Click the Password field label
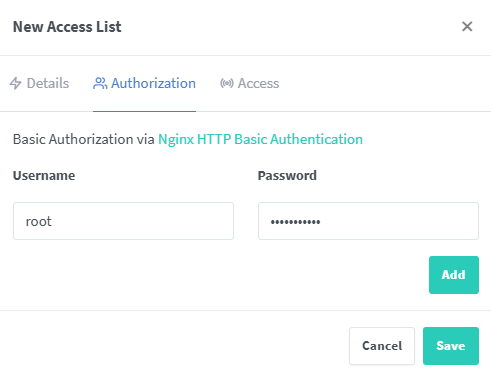This screenshot has width=491, height=378. point(287,176)
